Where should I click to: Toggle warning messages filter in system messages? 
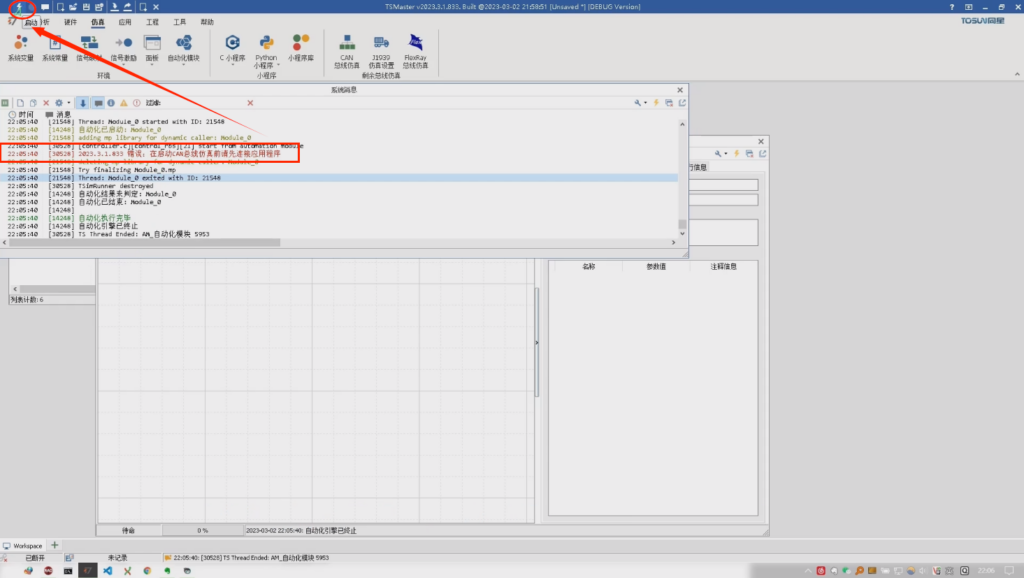pyautogui.click(x=122, y=102)
